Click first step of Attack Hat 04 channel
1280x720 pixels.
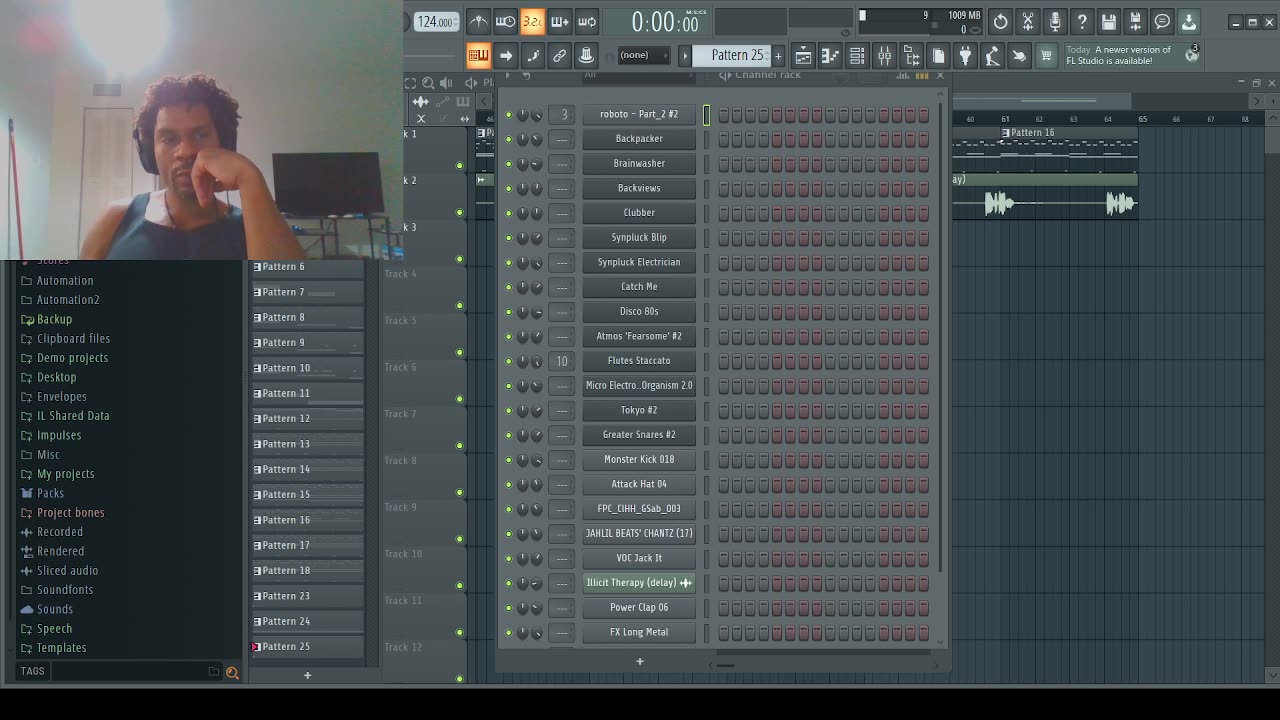724,484
